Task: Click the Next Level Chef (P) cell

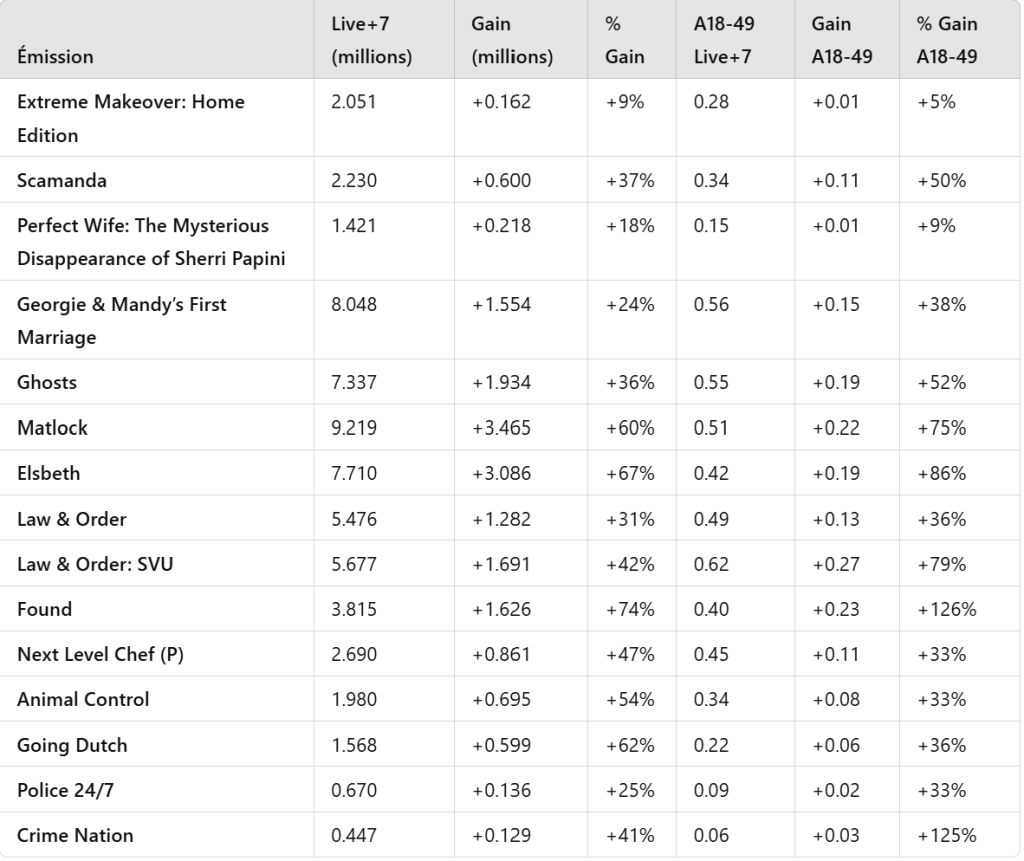Action: 90,653
